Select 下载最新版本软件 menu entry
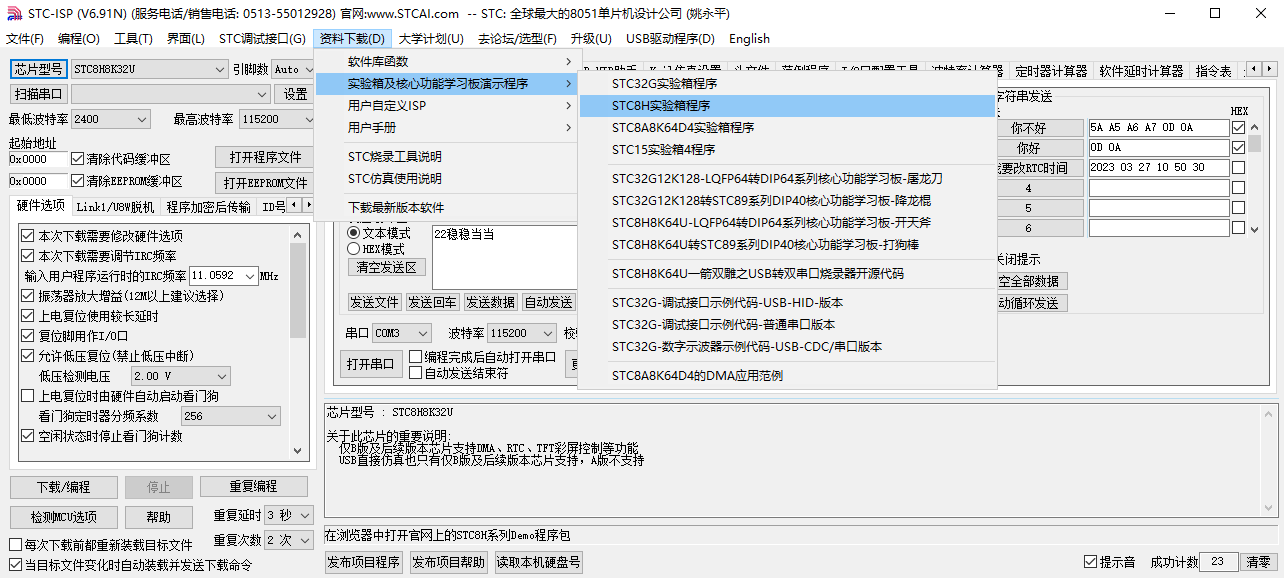 click(446, 208)
